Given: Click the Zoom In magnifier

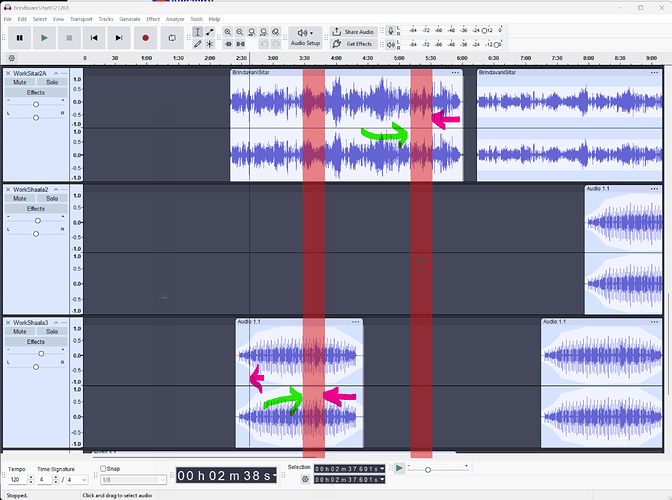Looking at the screenshot, I should point(228,32).
